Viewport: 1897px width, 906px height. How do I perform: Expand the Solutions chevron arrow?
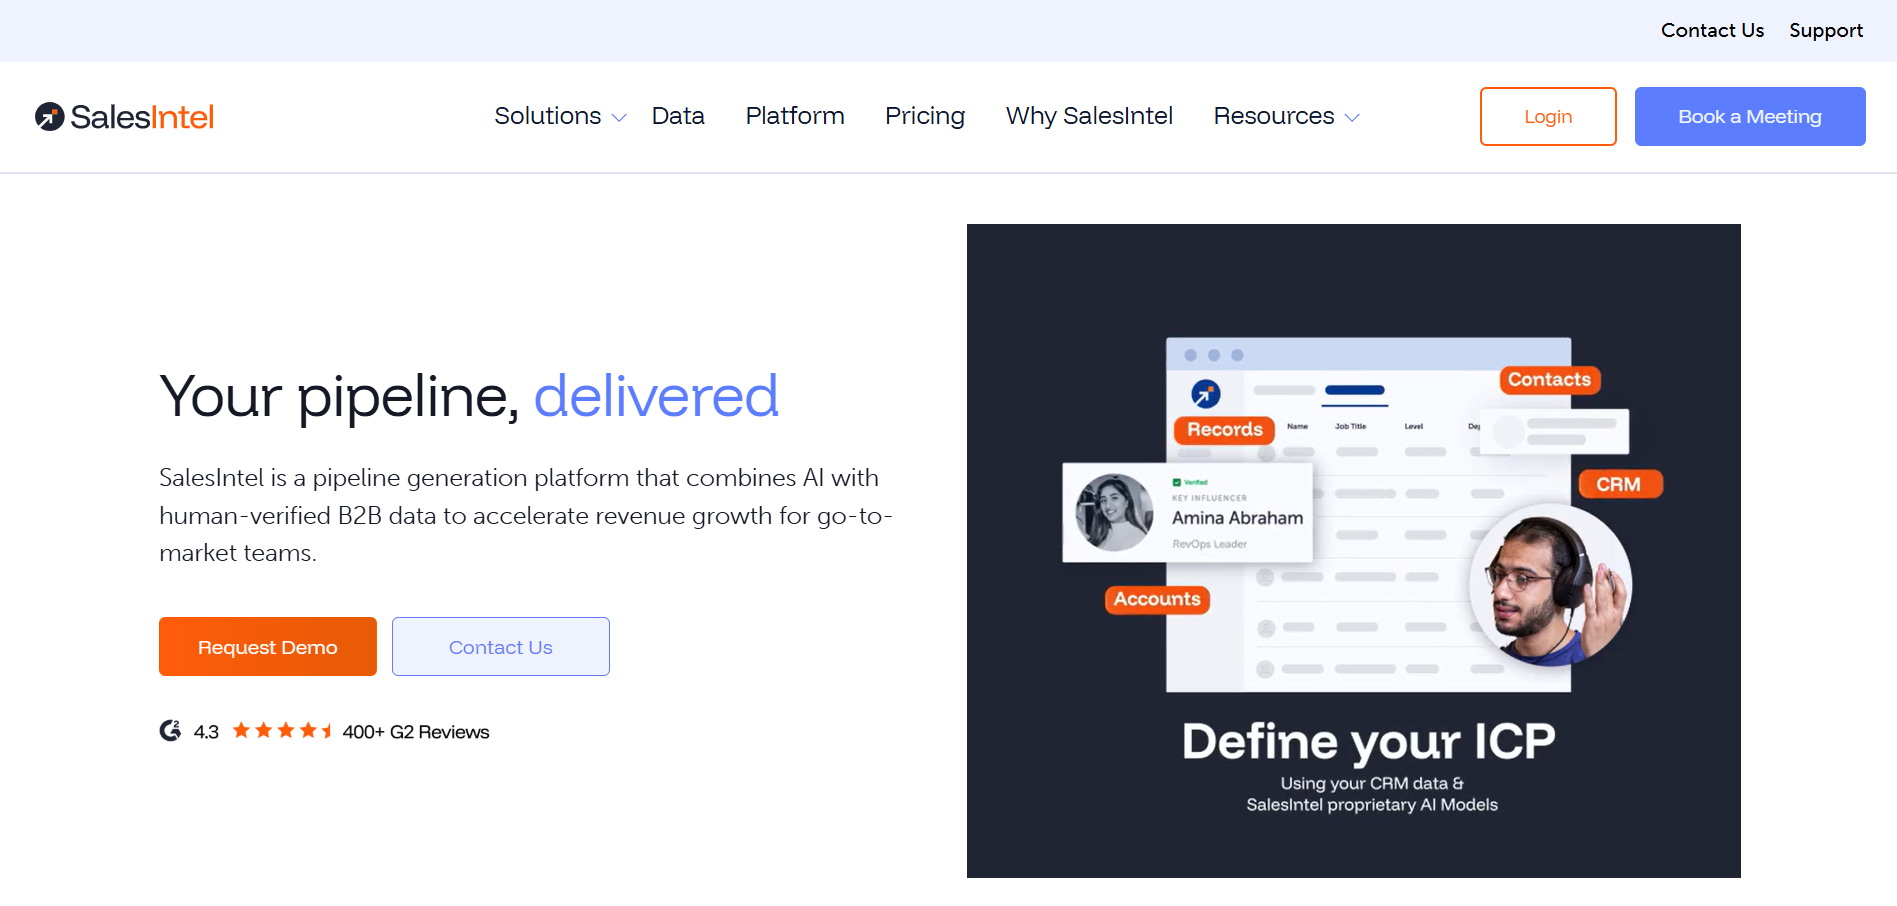coord(619,118)
